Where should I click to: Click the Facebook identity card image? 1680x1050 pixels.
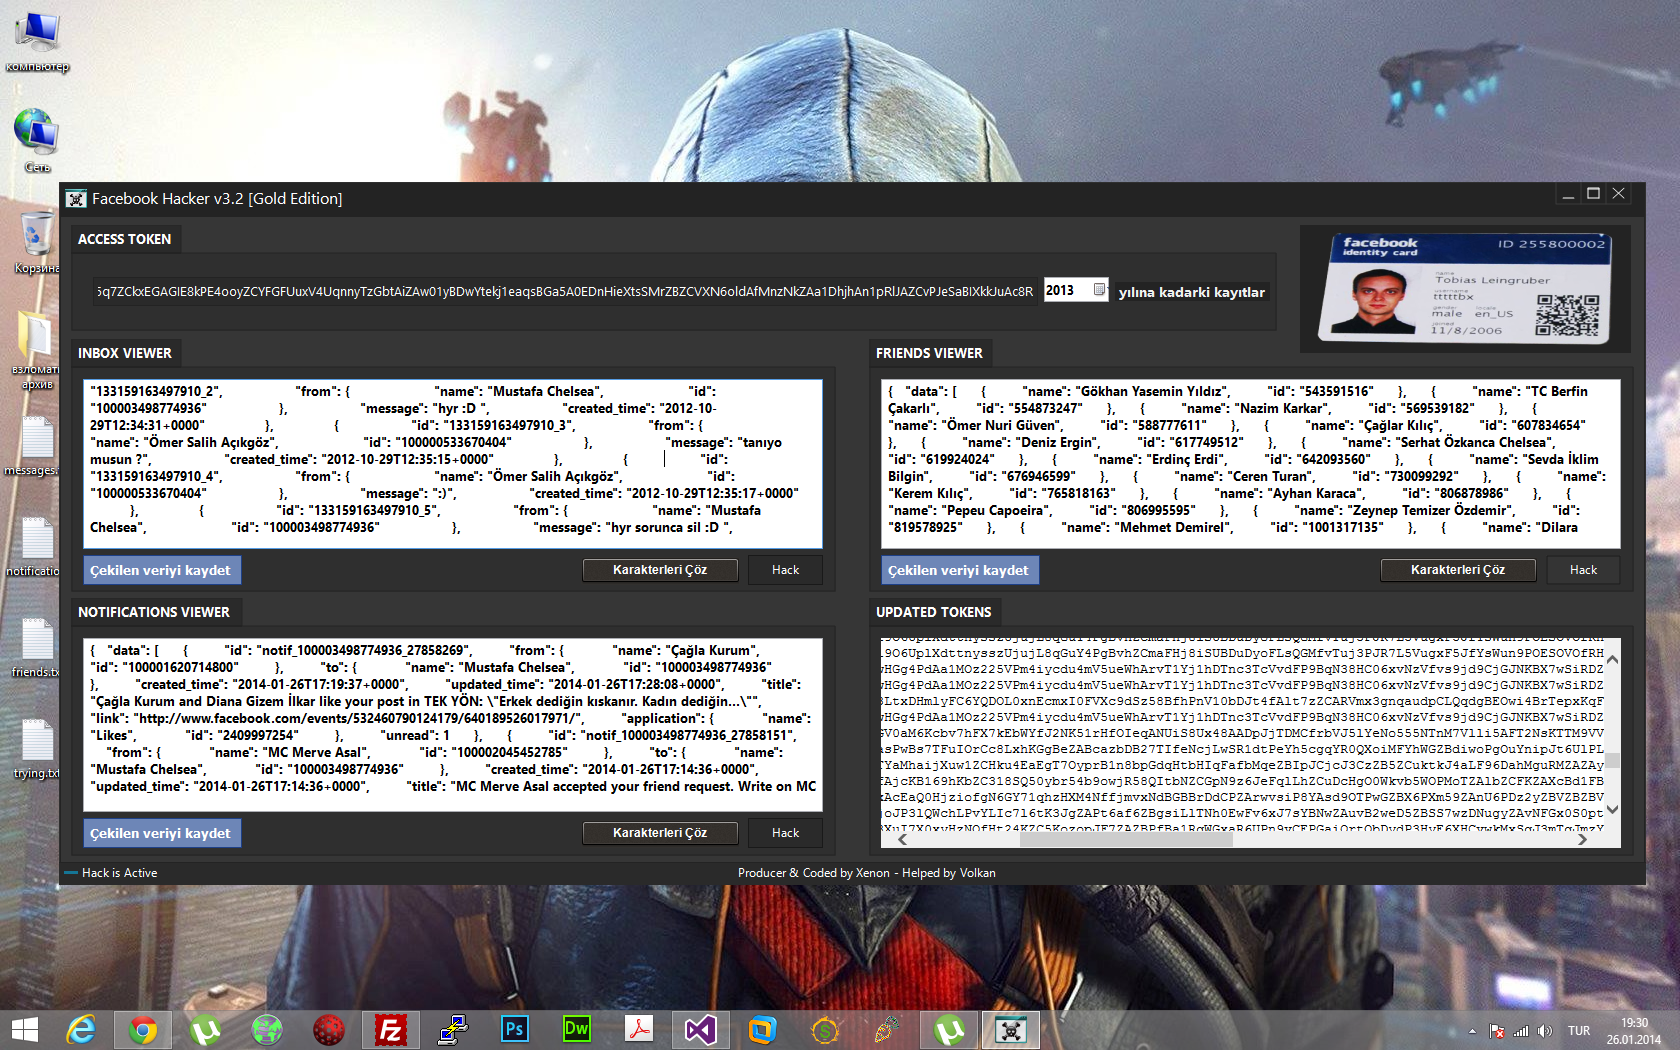click(x=1465, y=288)
